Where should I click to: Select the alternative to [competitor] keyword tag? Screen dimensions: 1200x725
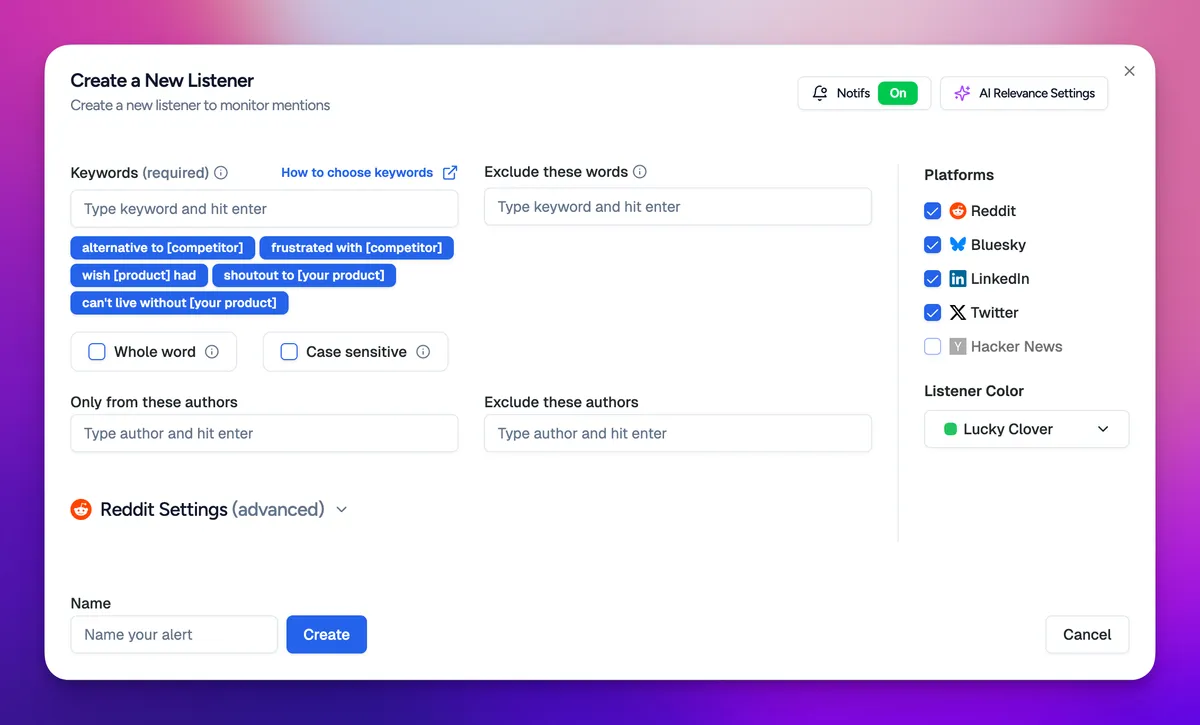coord(162,248)
